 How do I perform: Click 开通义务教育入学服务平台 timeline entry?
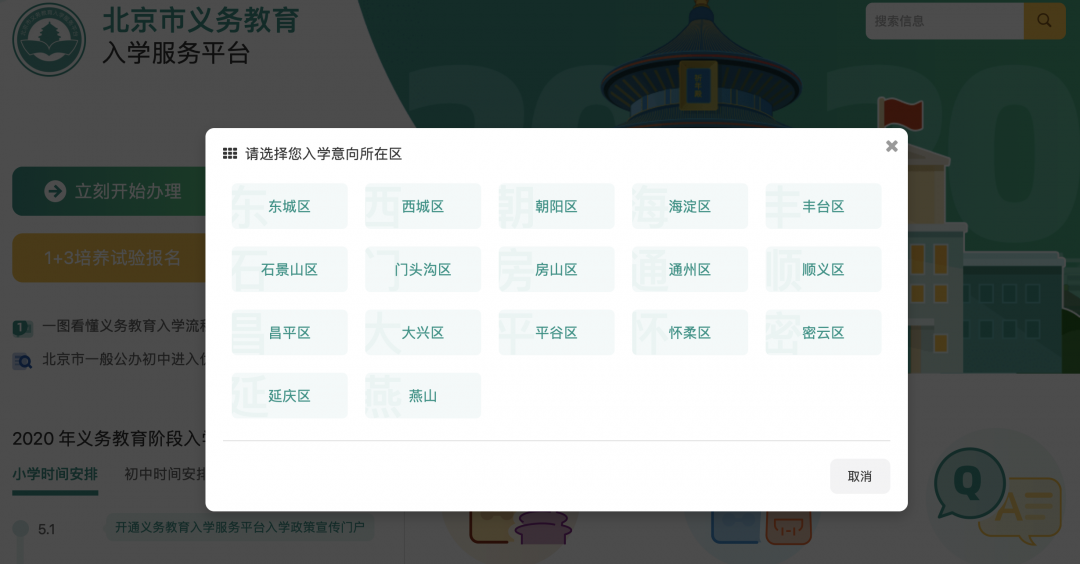coord(240,527)
